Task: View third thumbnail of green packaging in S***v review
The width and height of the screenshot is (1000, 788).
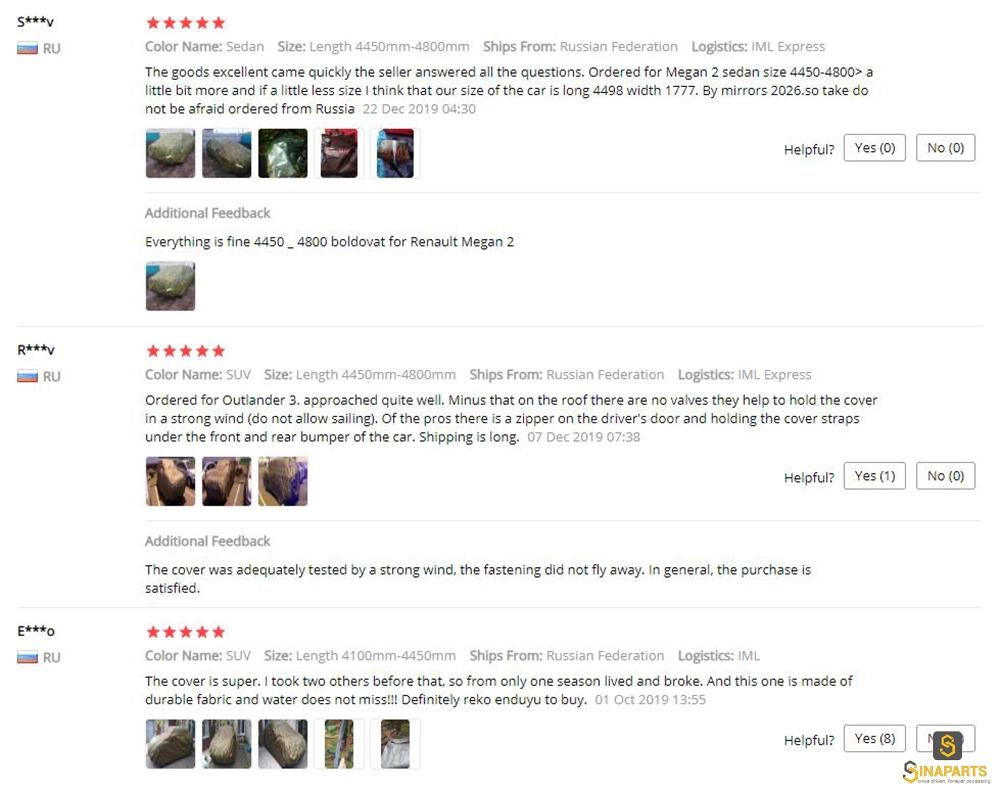Action: point(283,153)
